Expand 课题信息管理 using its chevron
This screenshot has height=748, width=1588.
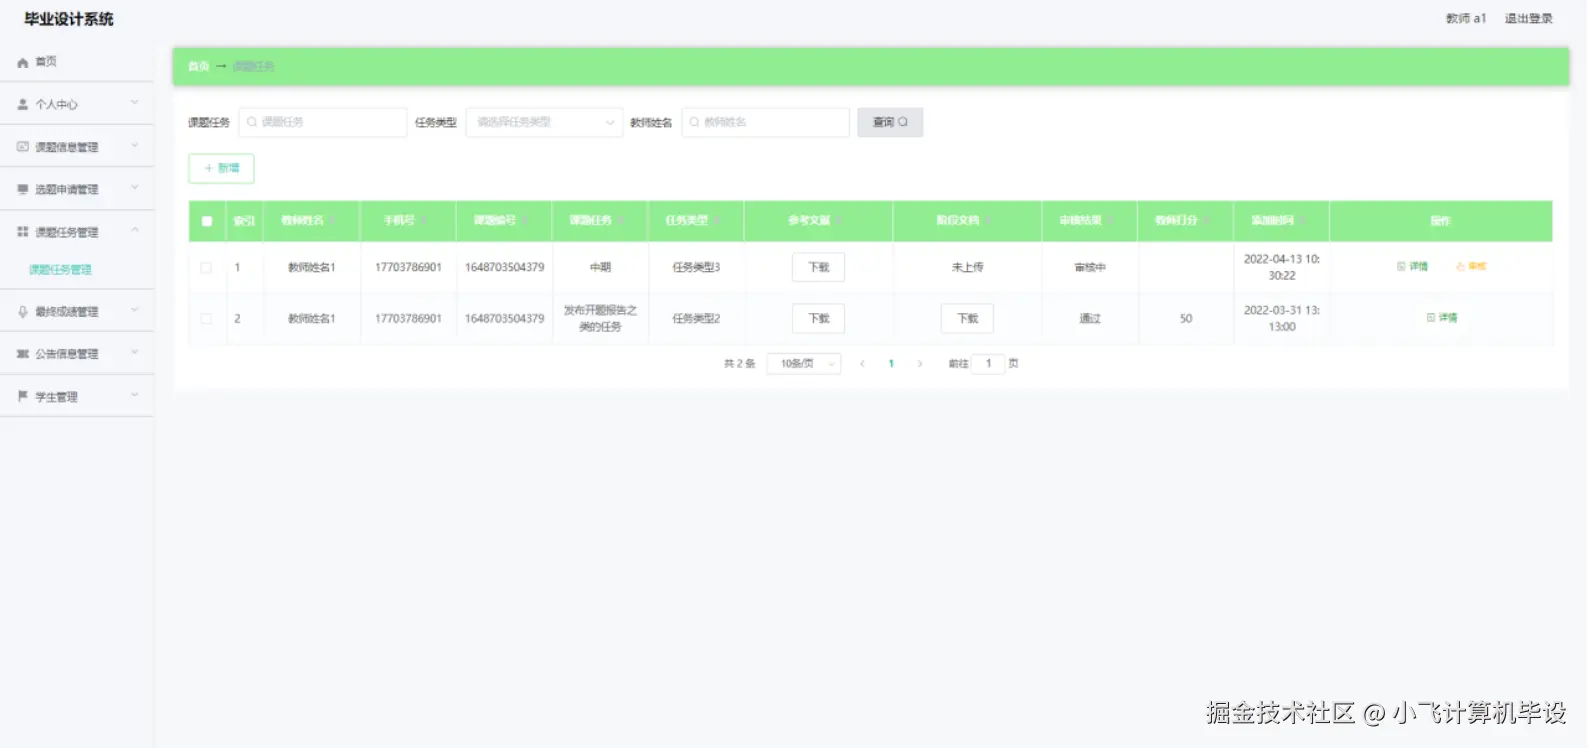135,146
